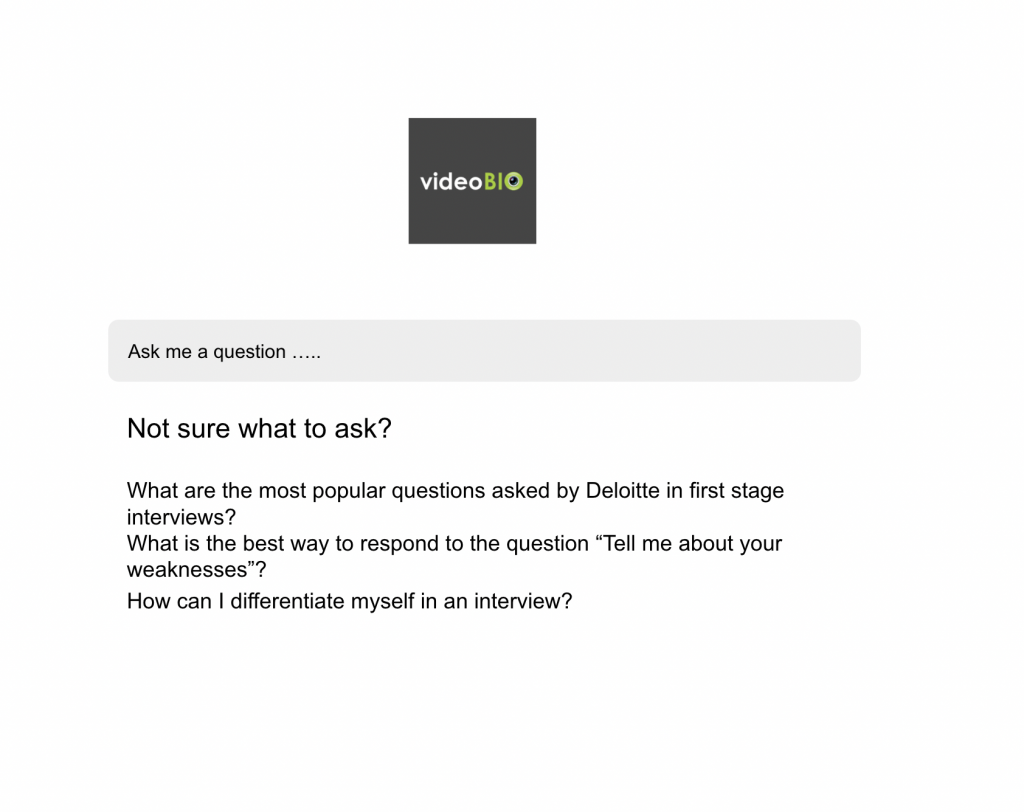Select the Tell me about your weaknesses suggestion
The image size is (1024, 812).
(x=455, y=556)
